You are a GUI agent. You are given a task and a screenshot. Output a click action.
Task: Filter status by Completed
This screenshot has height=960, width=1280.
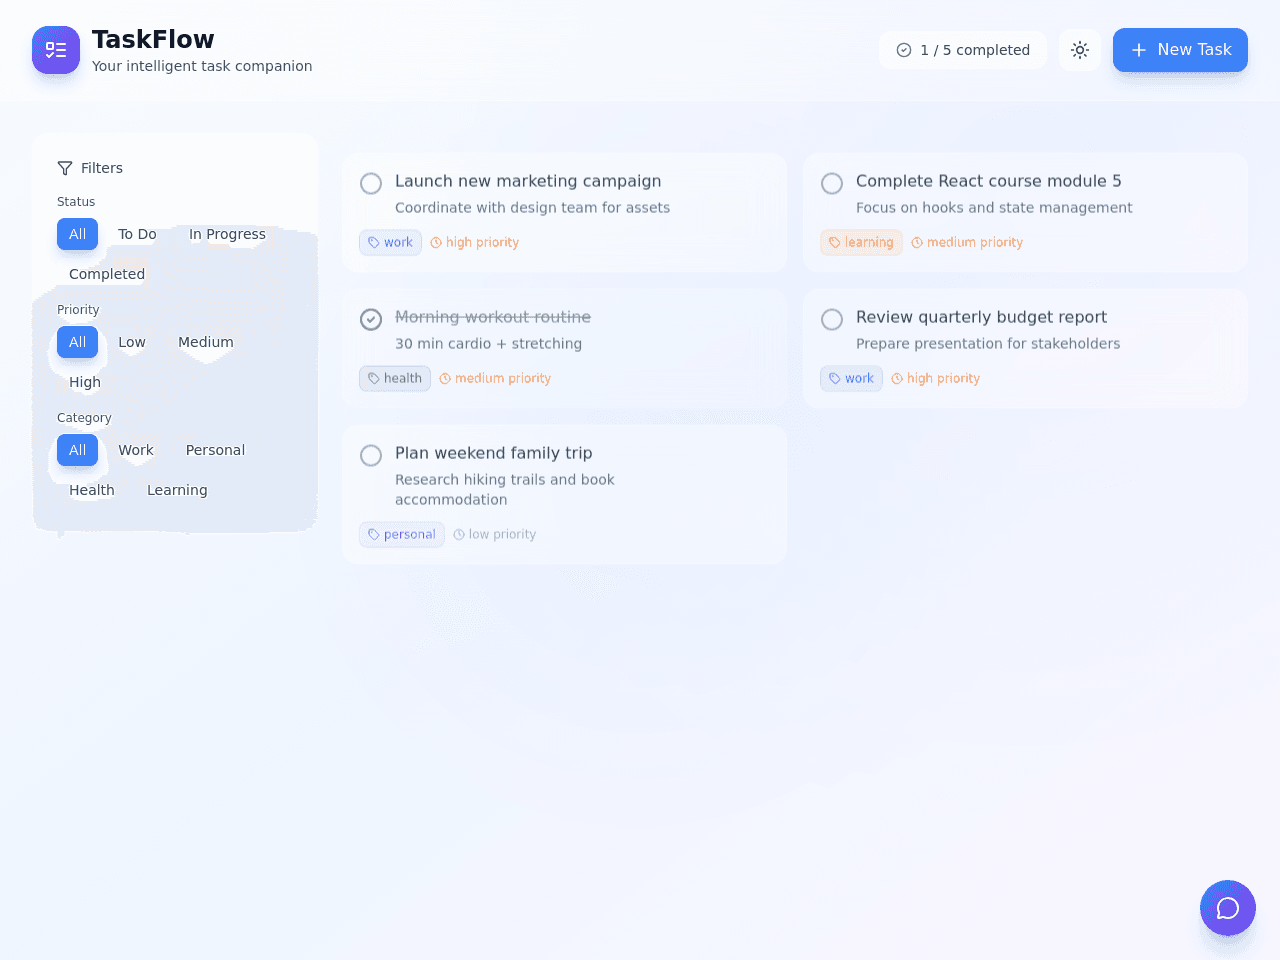point(107,274)
